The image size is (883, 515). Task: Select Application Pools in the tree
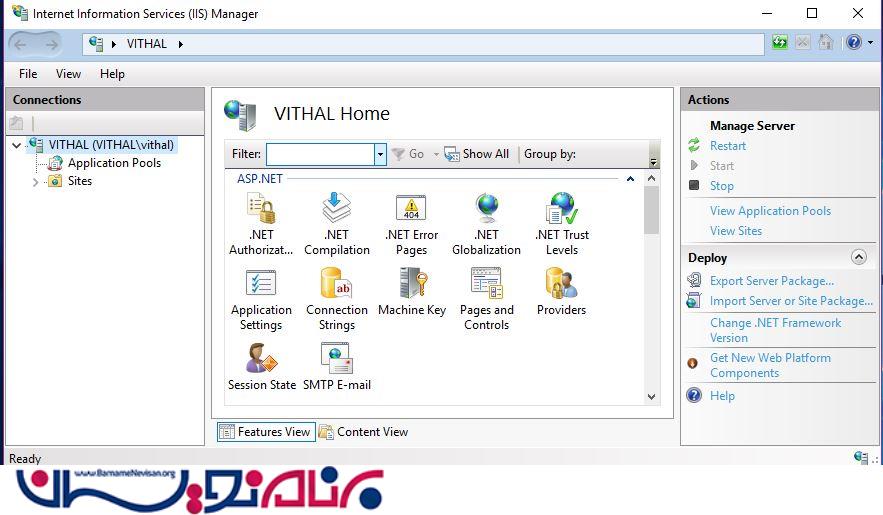114,163
